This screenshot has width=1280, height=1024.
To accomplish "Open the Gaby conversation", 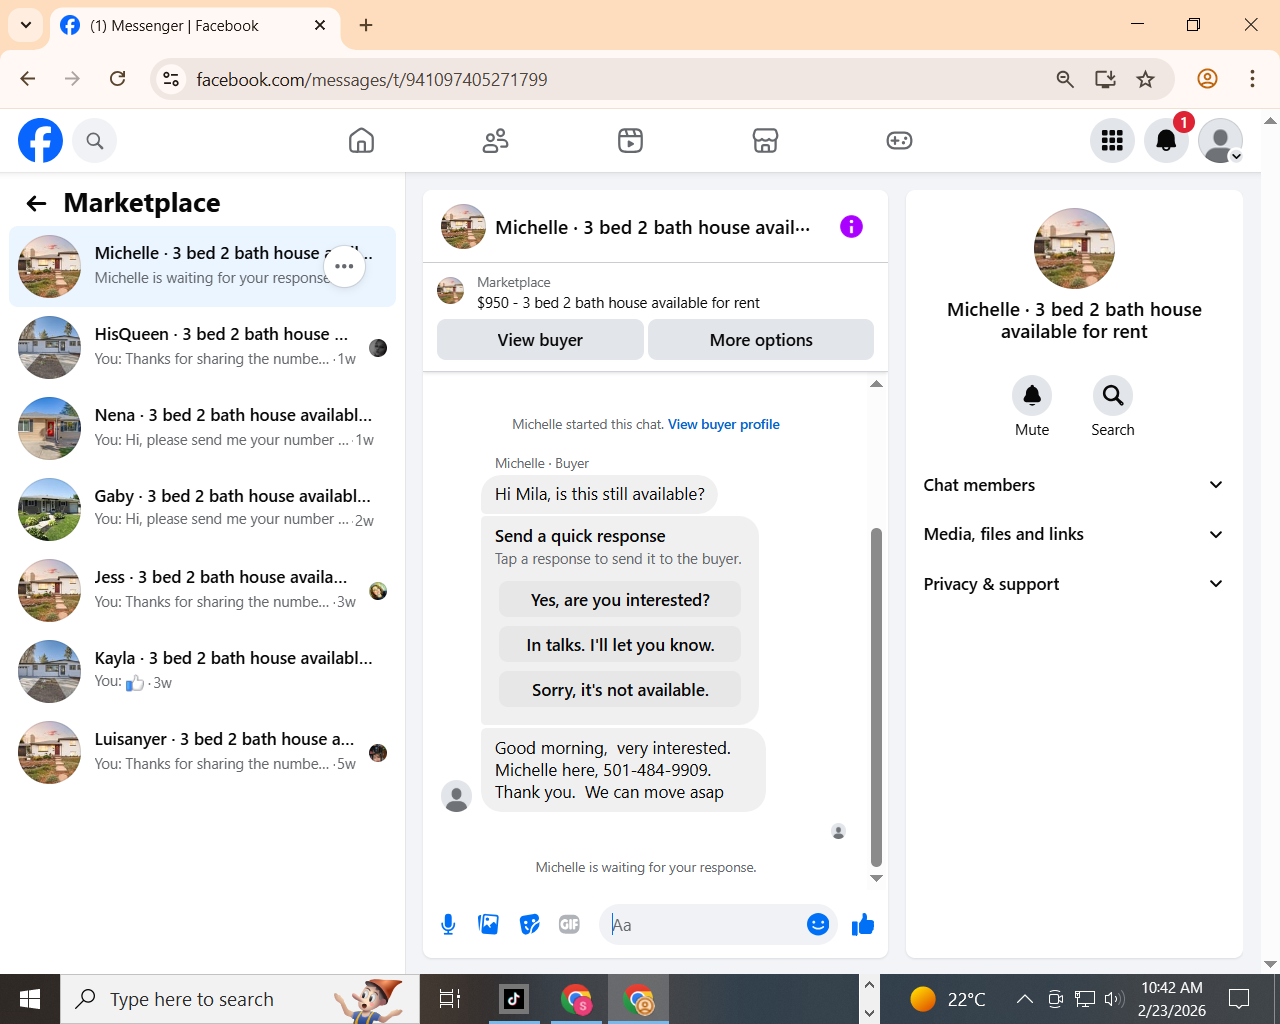I will click(x=202, y=509).
